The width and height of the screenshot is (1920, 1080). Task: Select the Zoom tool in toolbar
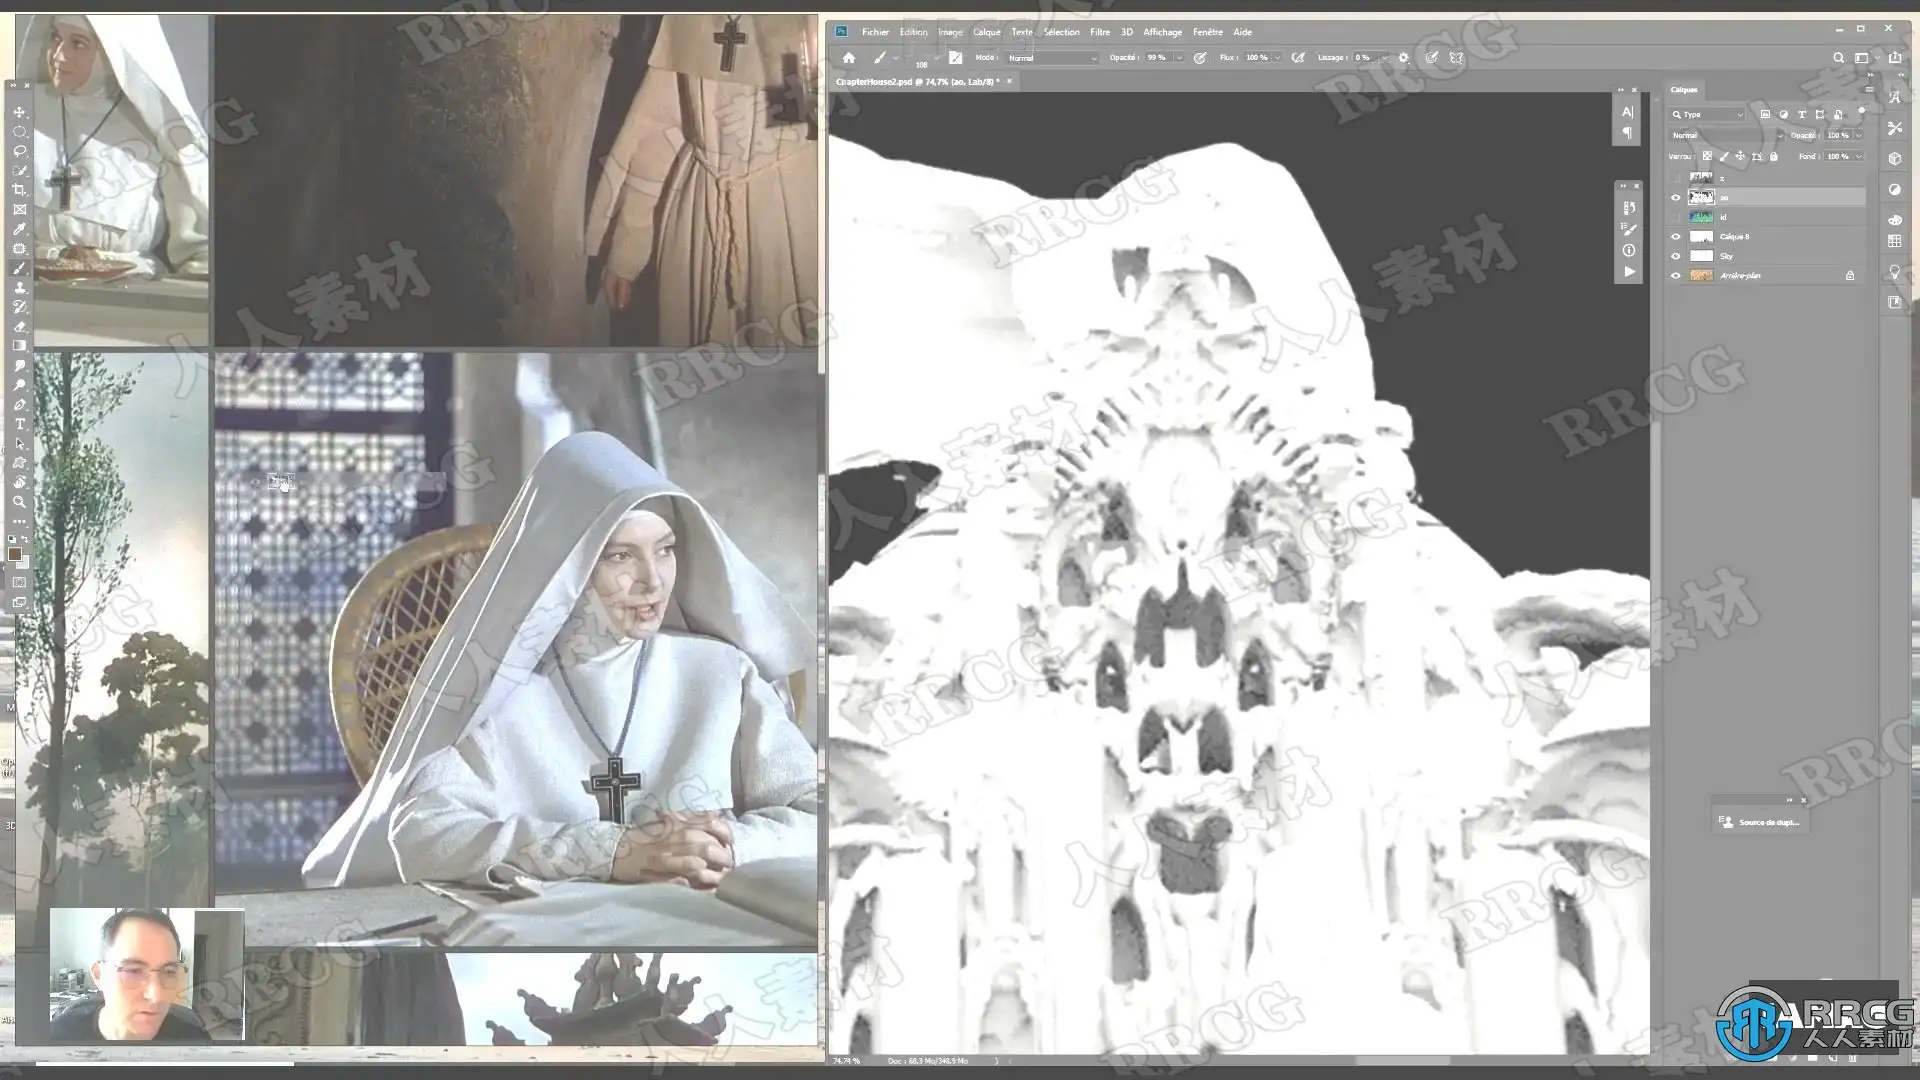coord(19,502)
